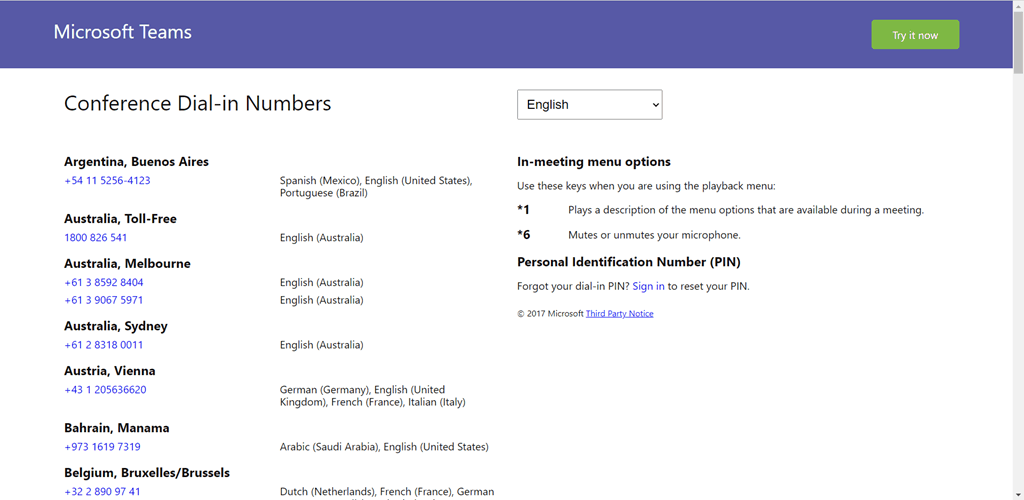The width and height of the screenshot is (1024, 500).
Task: Click Bahrain number +973 1619 7319
Action: pos(102,447)
